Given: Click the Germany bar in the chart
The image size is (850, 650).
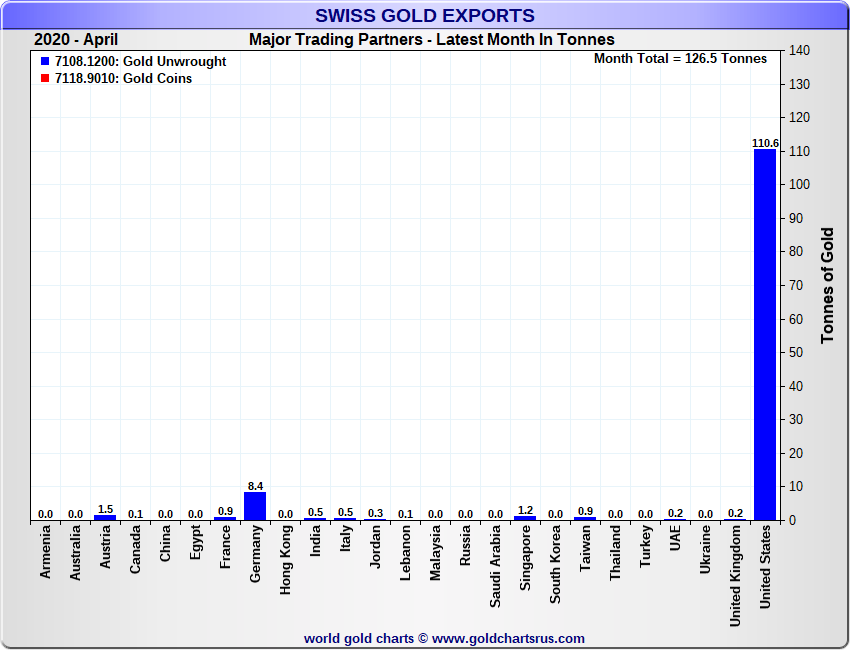Looking at the screenshot, I should click(255, 506).
